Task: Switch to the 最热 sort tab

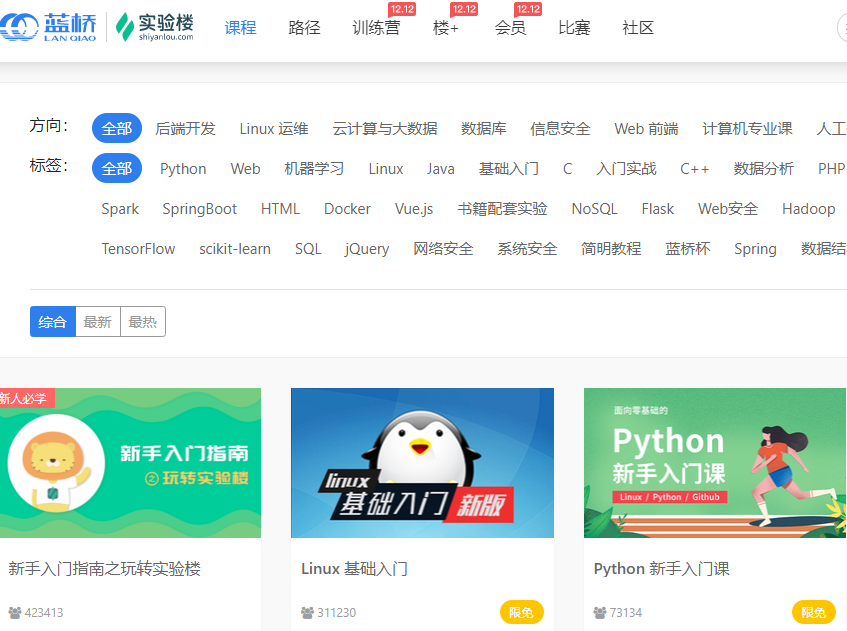Action: coord(142,321)
